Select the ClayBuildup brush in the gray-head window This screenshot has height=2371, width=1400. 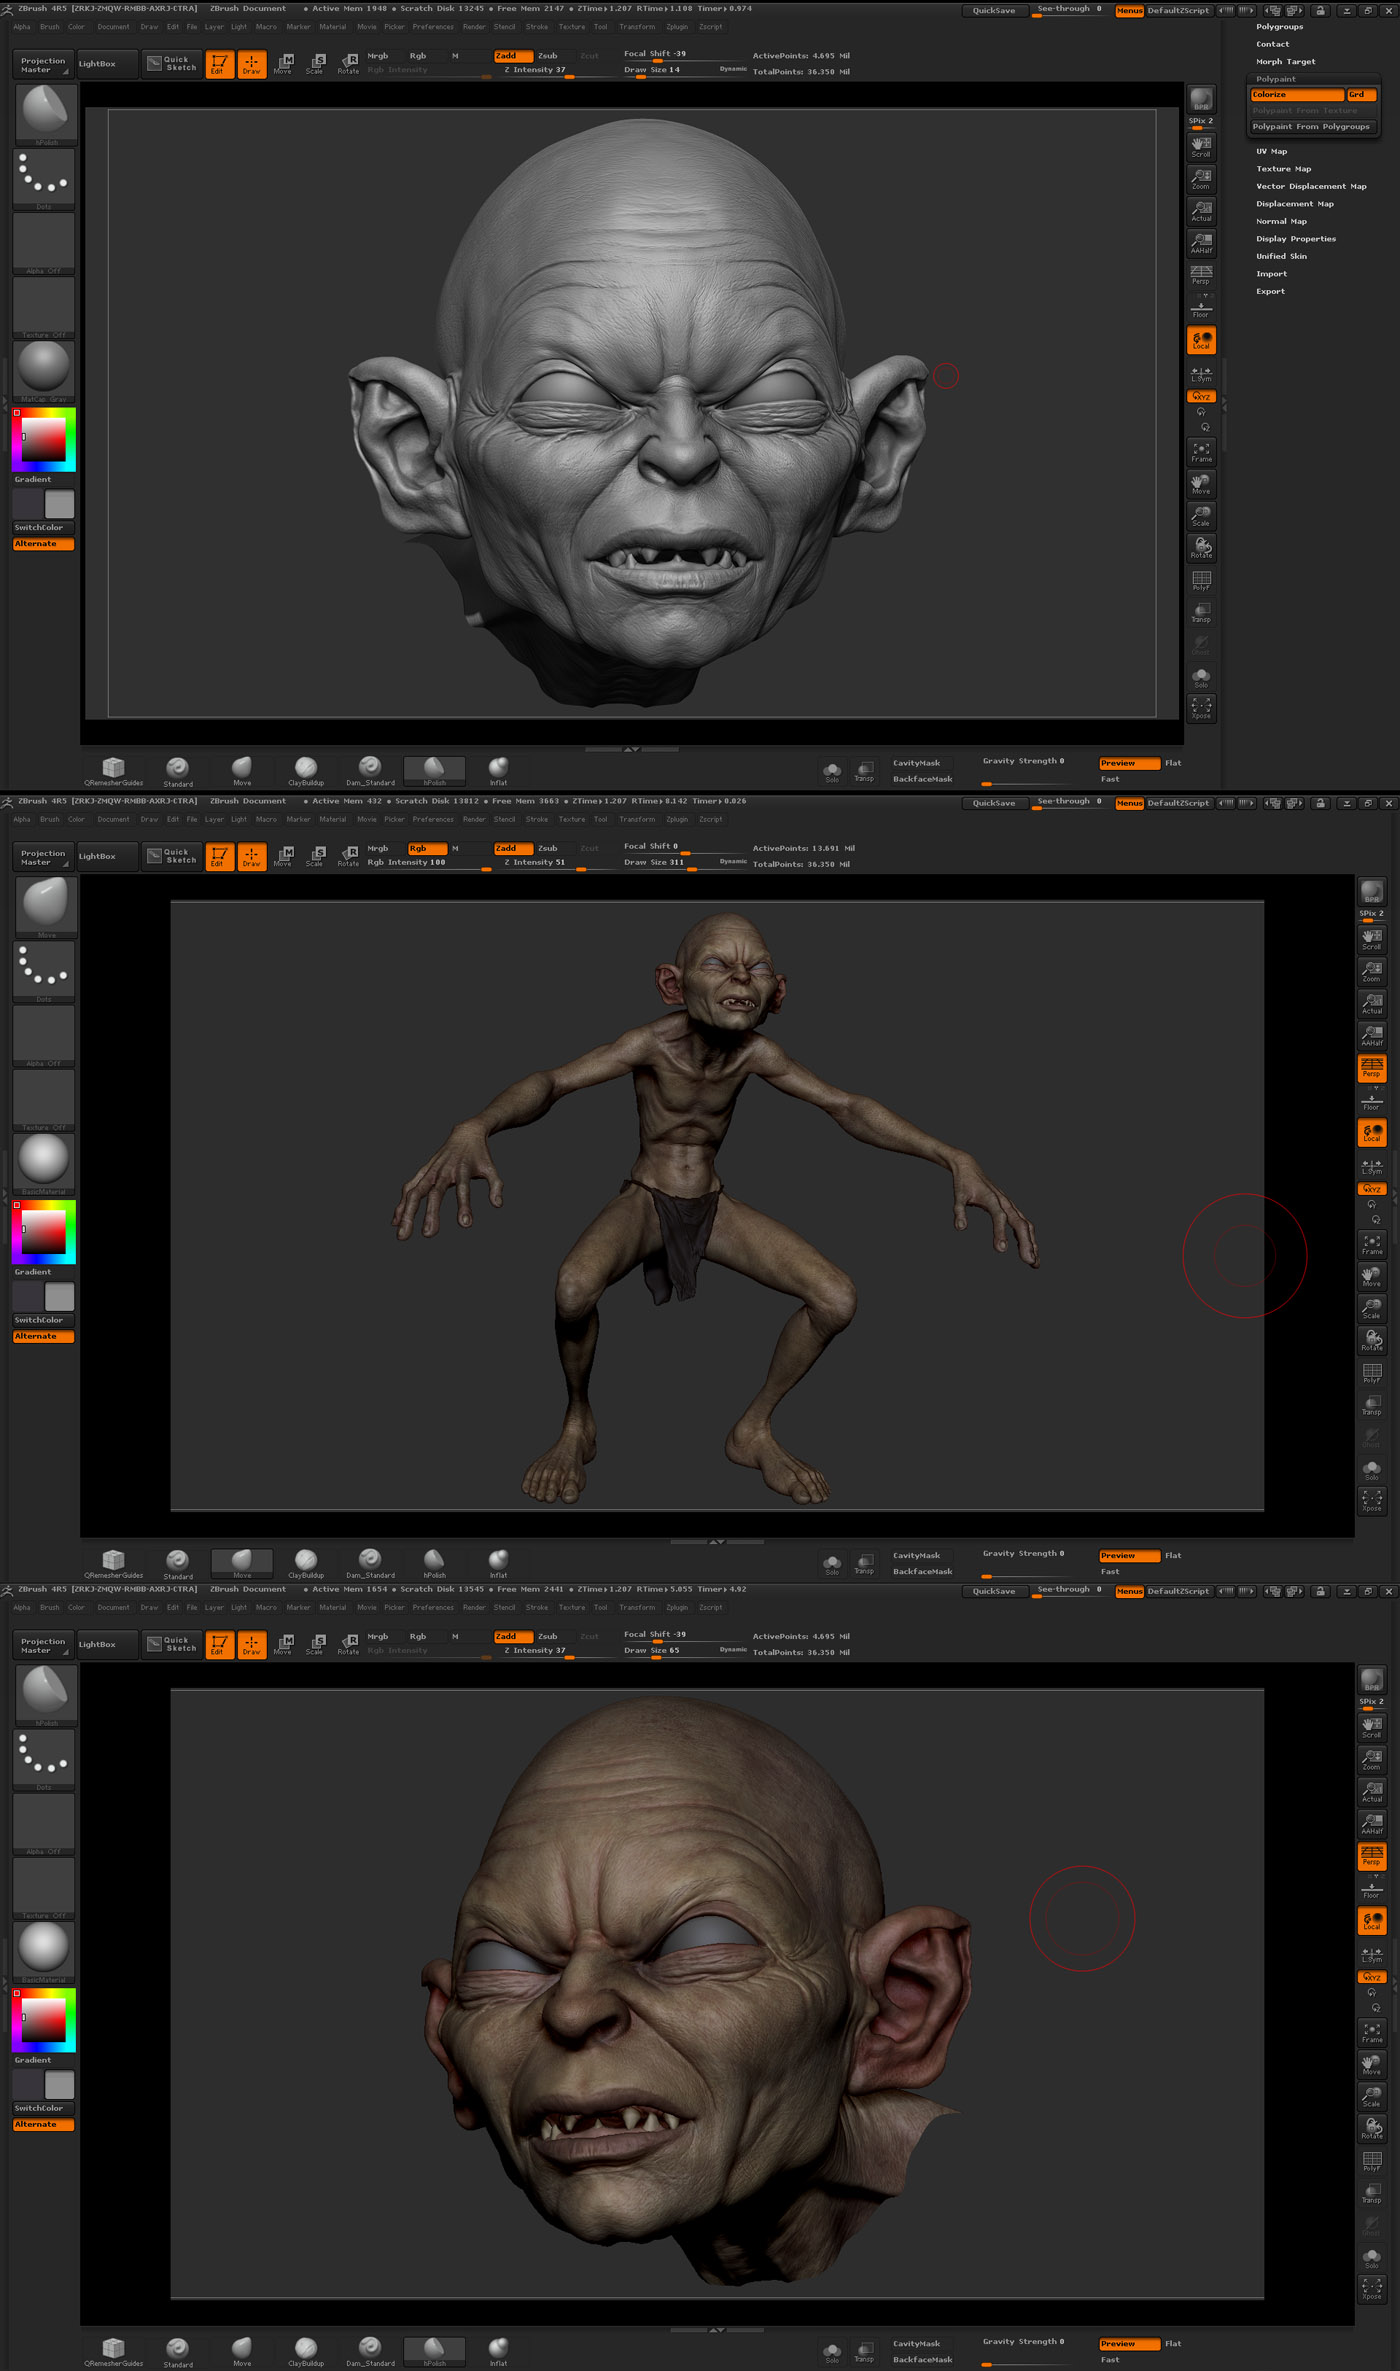point(306,770)
